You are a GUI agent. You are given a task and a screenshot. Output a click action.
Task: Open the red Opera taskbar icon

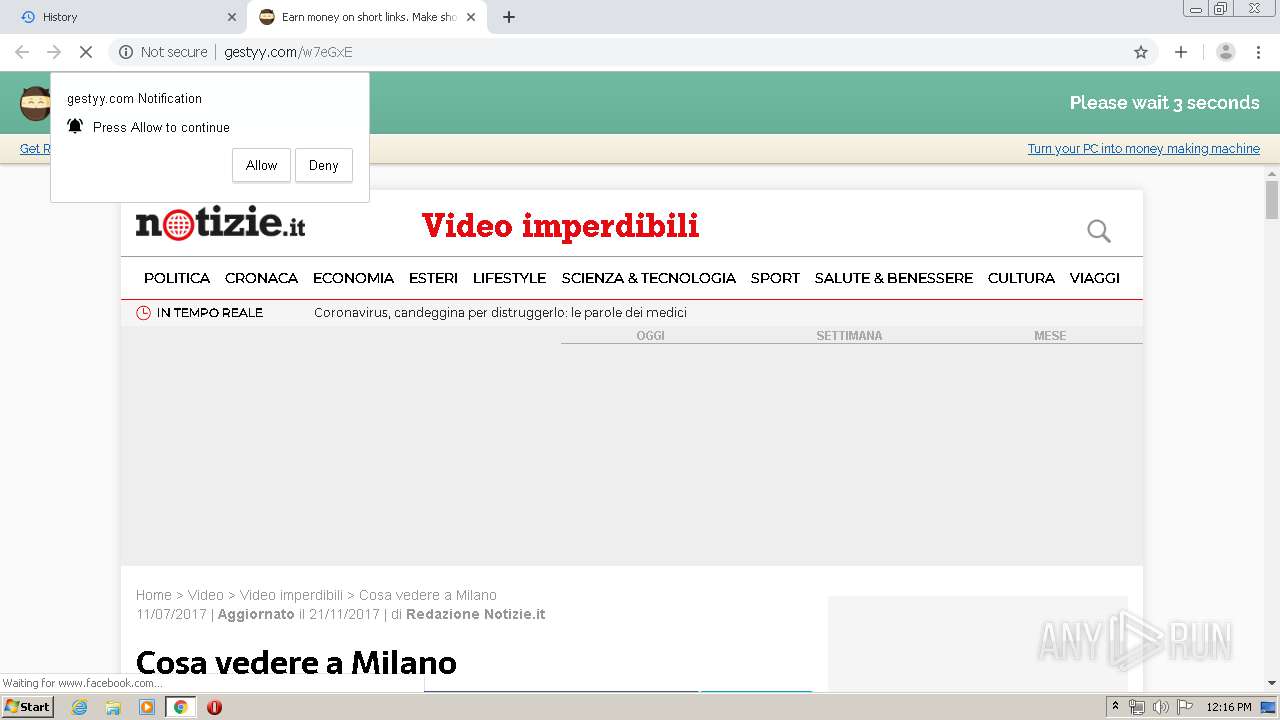pyautogui.click(x=214, y=707)
